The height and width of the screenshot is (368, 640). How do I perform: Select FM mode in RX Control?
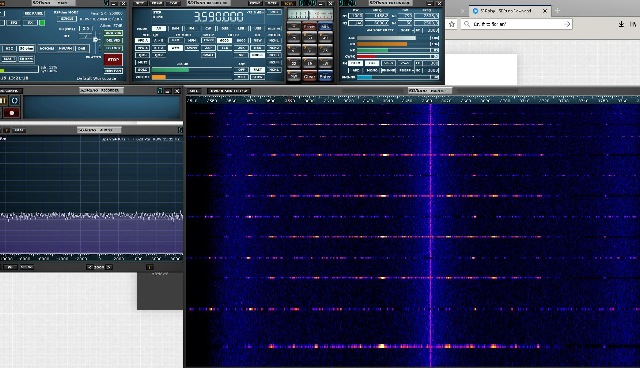tap(191, 29)
